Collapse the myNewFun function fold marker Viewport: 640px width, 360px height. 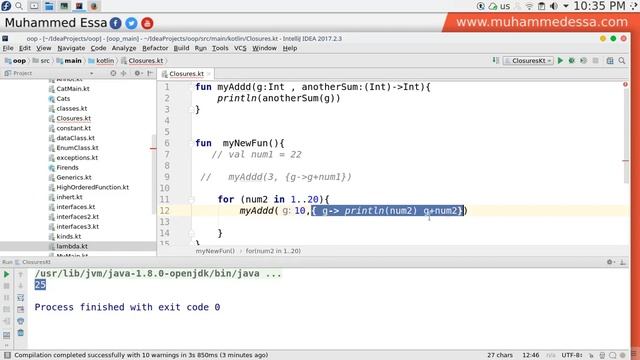[x=191, y=143]
